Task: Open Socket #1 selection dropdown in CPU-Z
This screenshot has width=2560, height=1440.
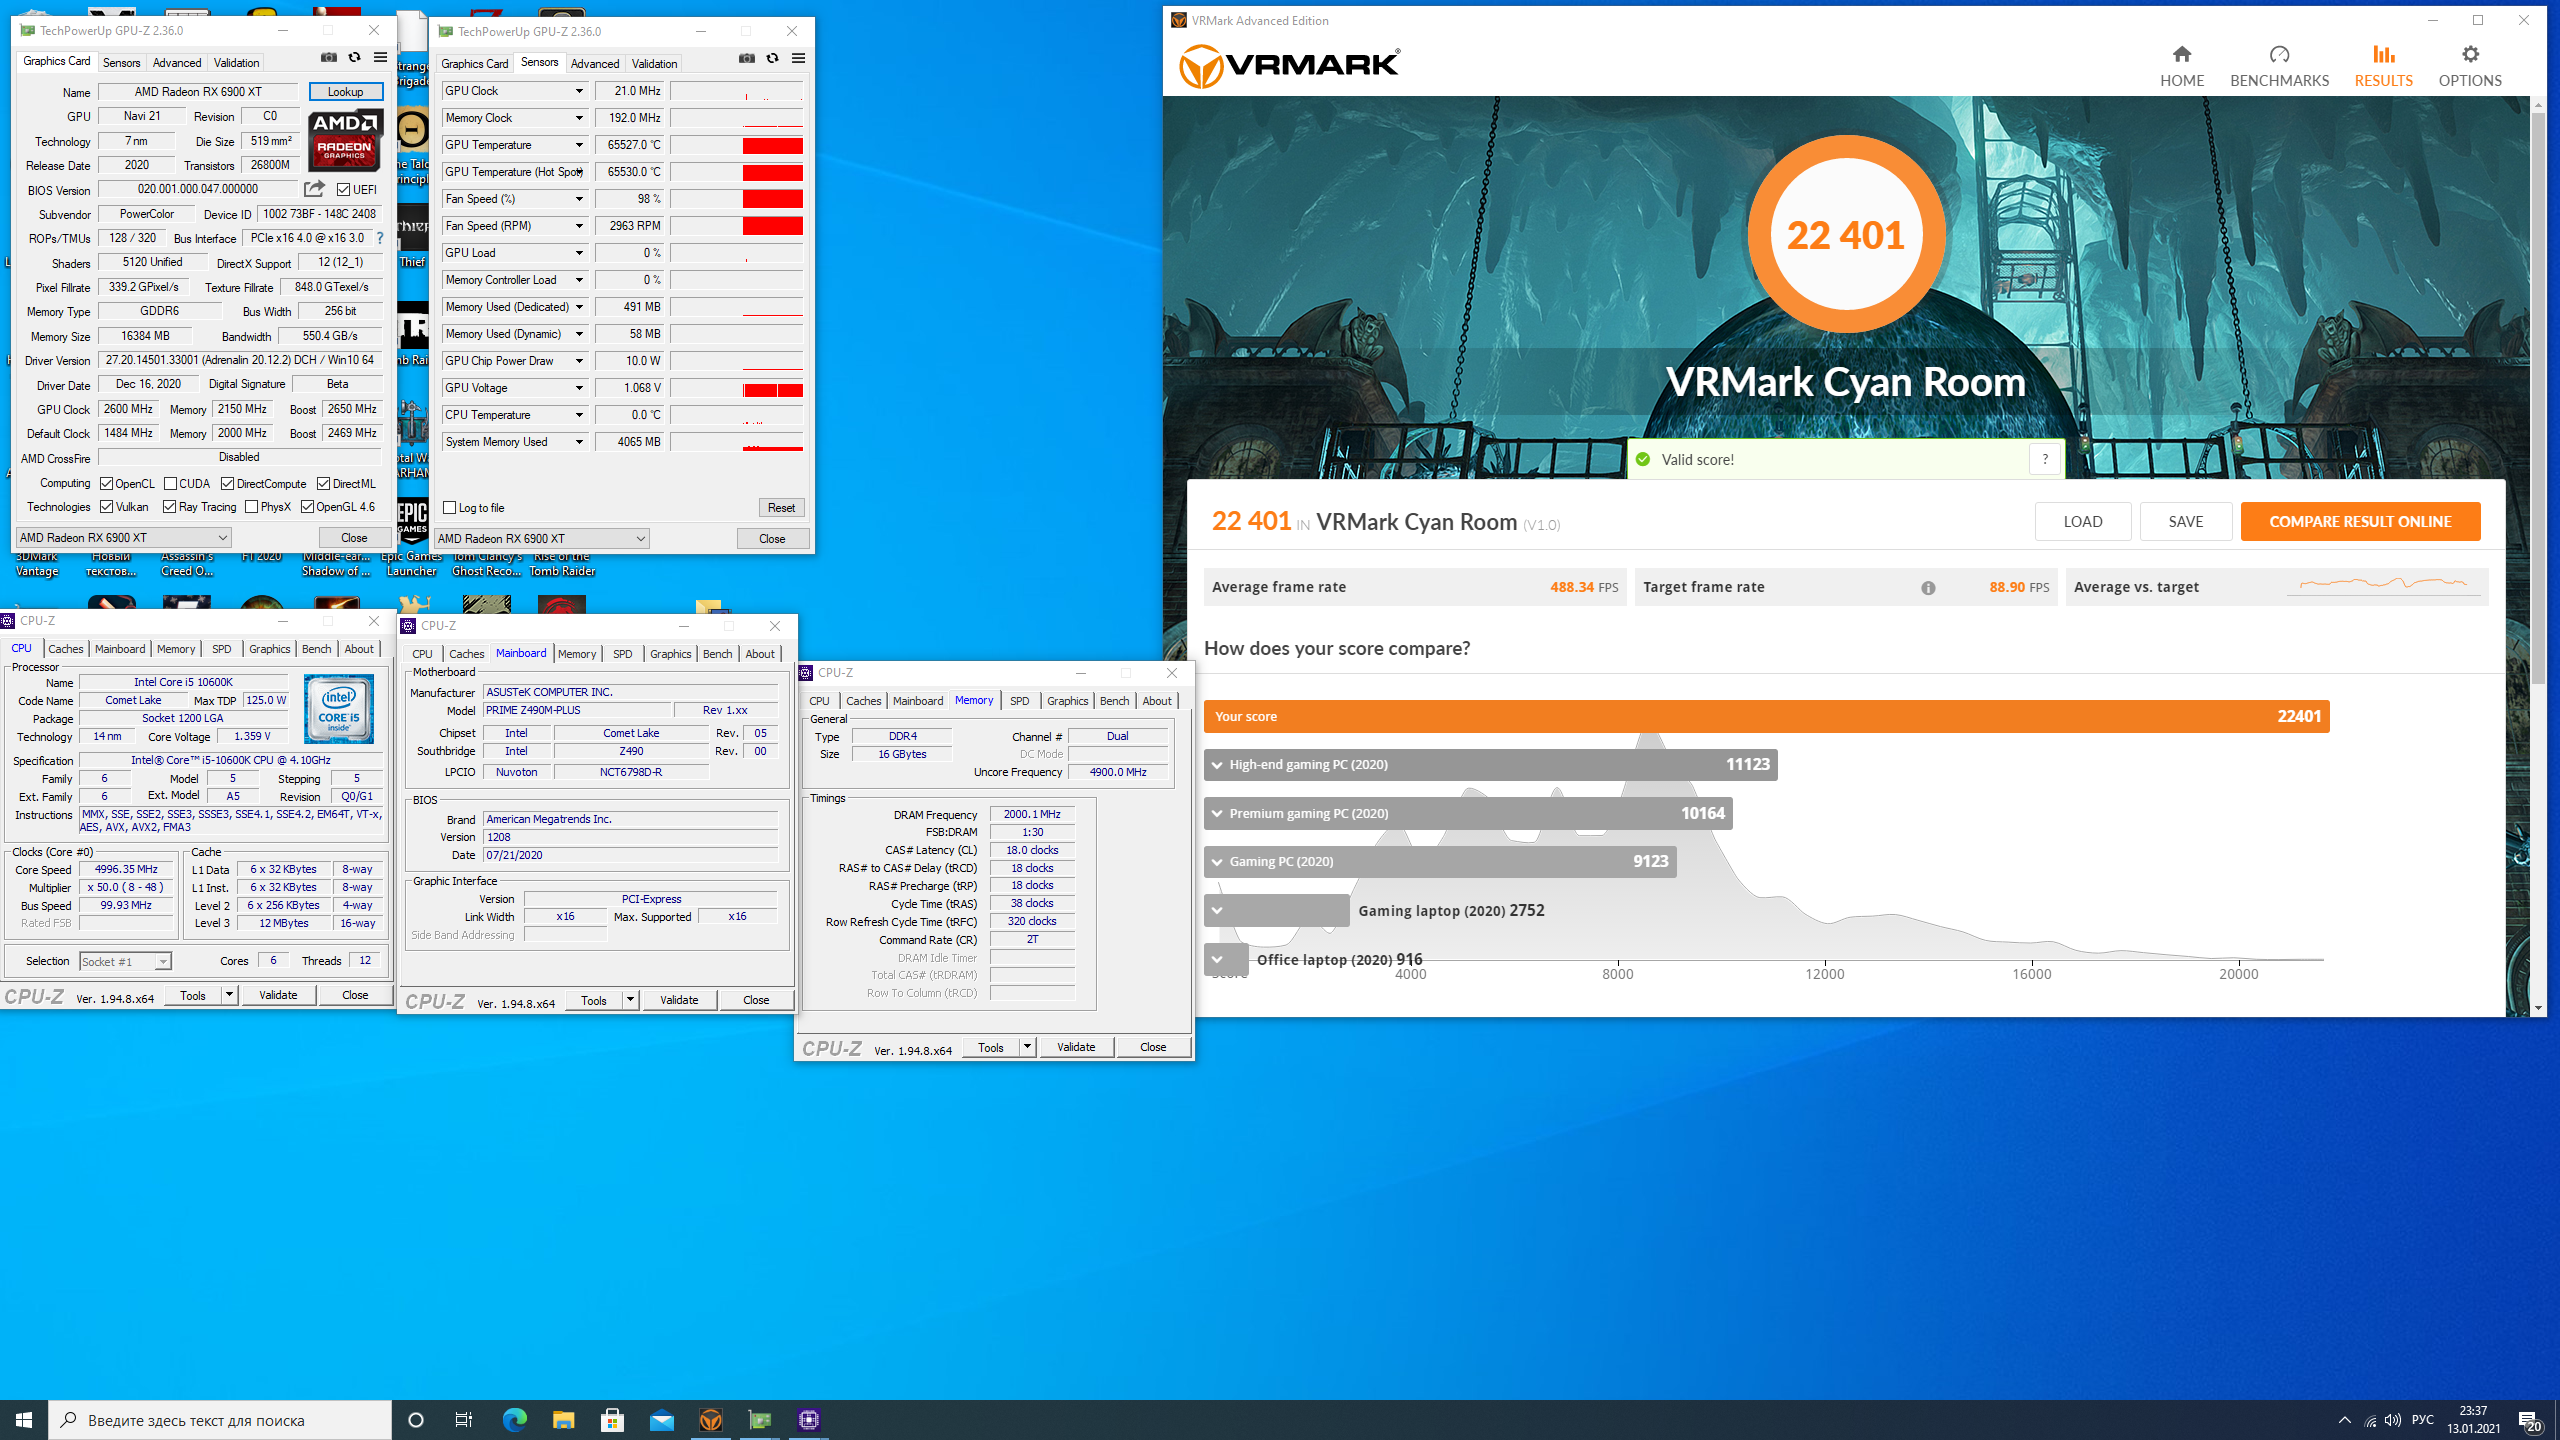Action: click(125, 962)
